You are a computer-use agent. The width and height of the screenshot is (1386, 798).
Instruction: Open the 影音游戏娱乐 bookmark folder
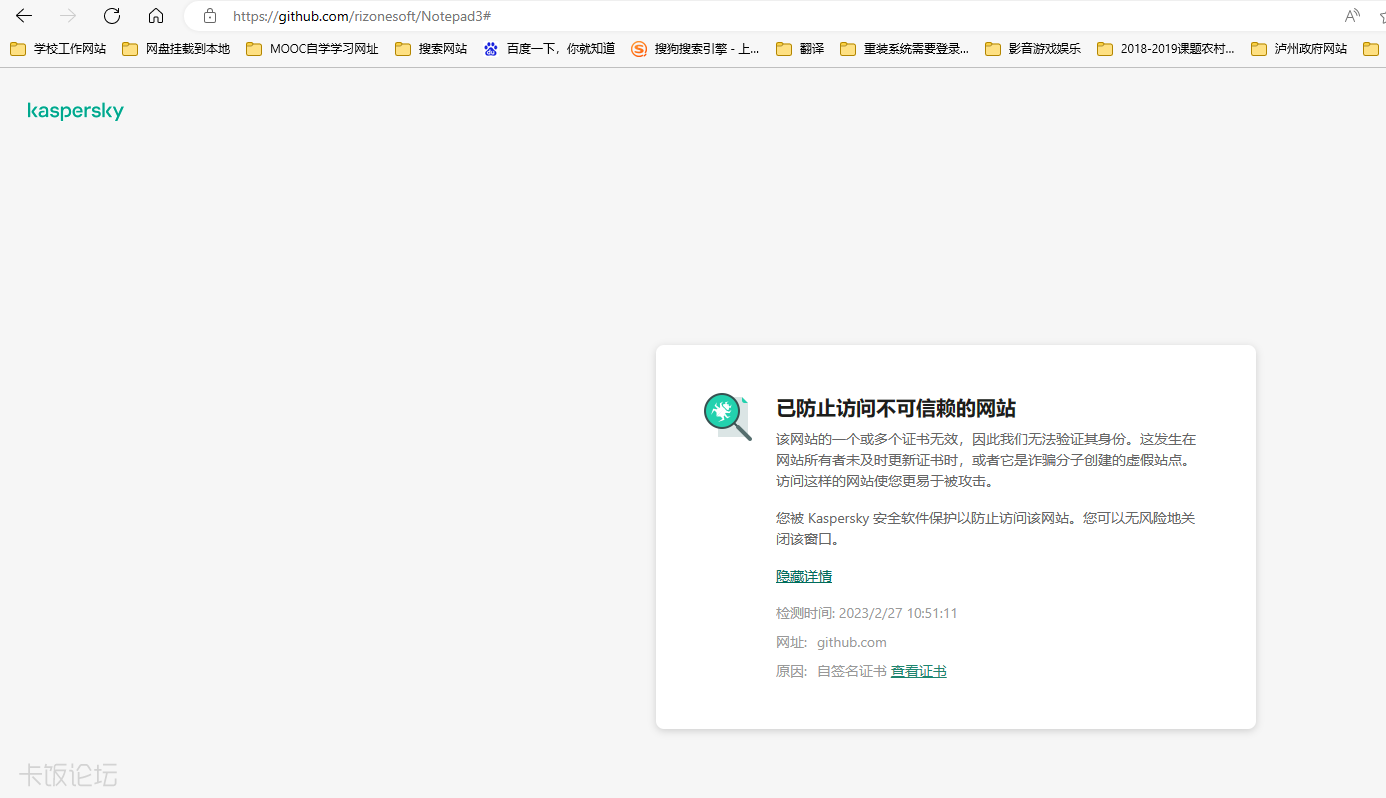point(1033,48)
